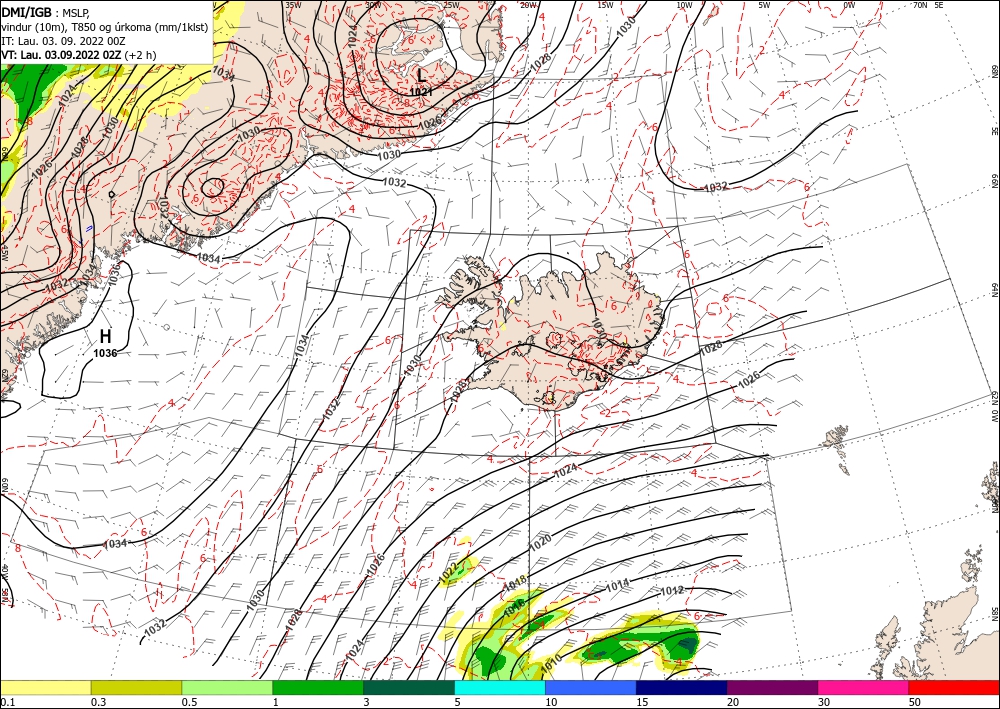
Task: Click the 10W longitude label
Action: [x=684, y=5]
